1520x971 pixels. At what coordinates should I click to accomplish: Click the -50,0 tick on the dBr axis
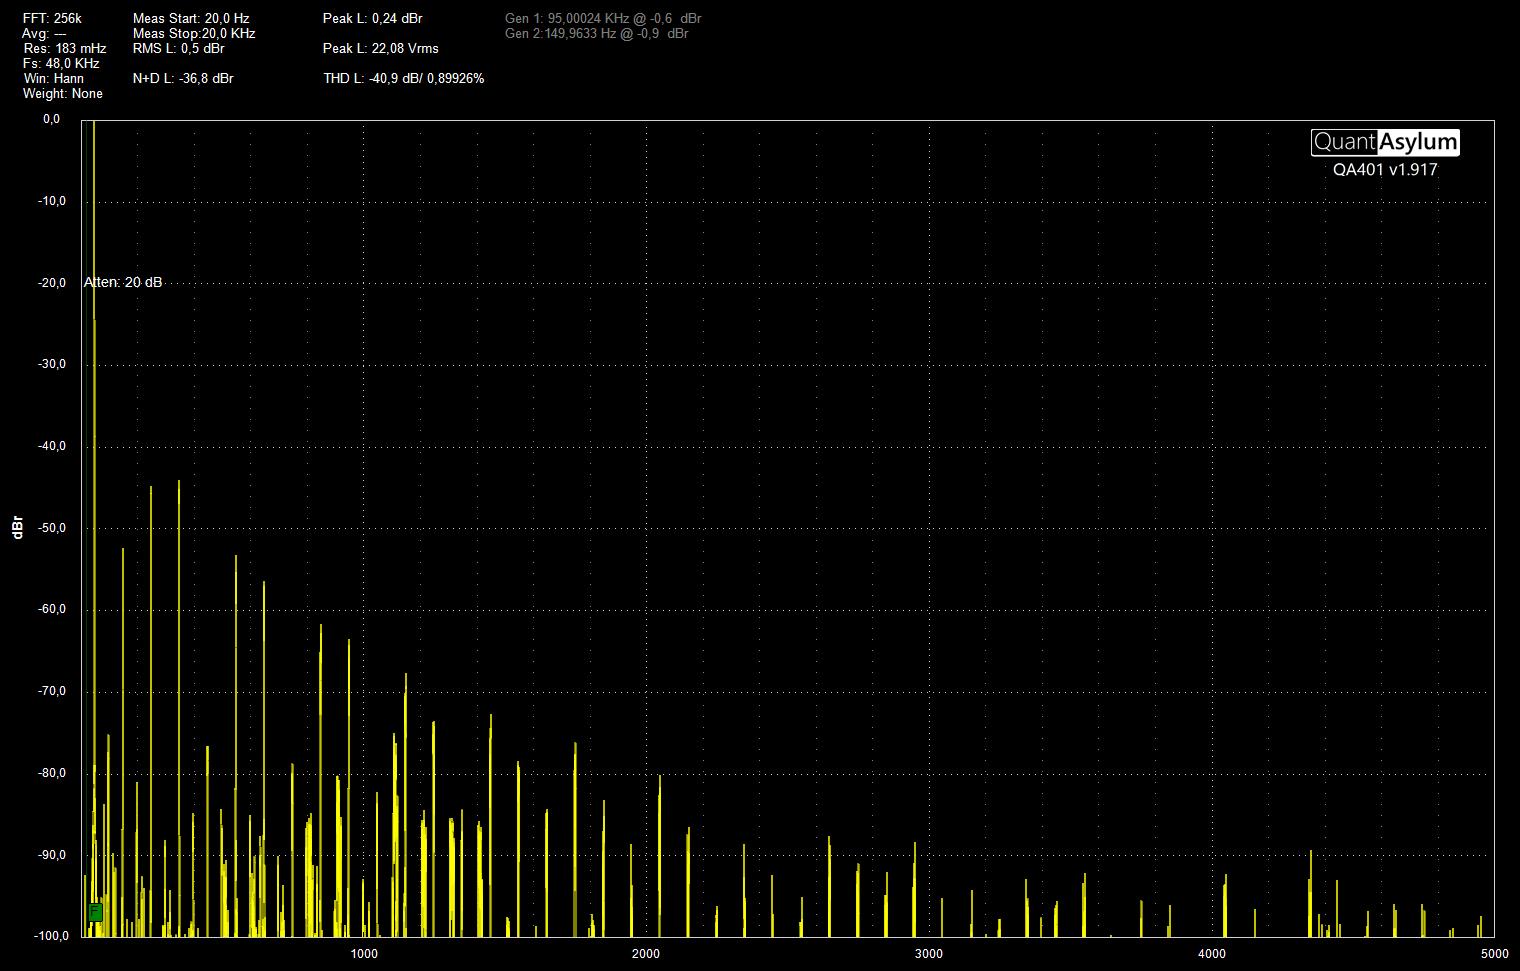pos(50,528)
